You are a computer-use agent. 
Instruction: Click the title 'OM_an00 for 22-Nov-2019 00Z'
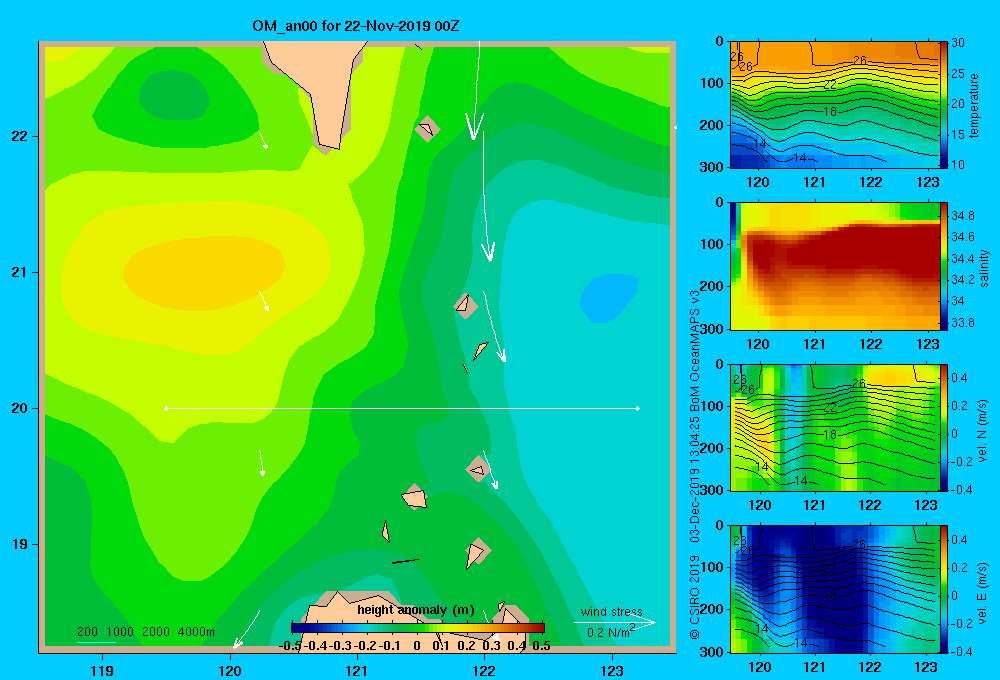point(356,26)
